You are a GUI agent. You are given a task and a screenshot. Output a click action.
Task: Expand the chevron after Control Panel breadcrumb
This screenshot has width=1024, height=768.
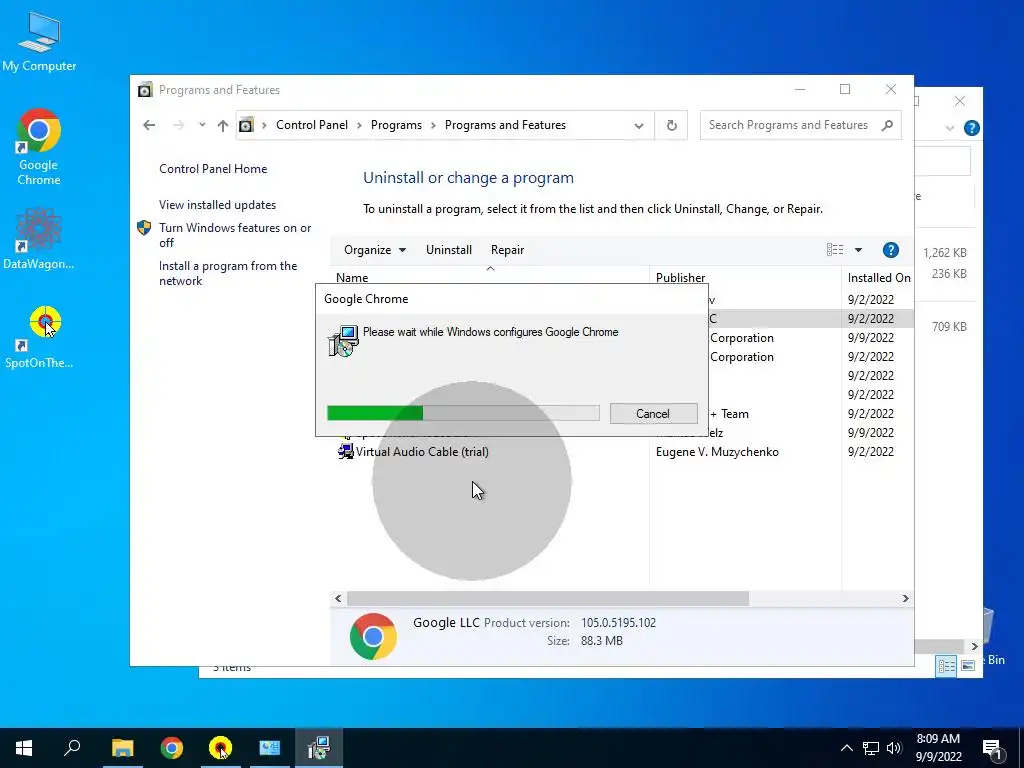coord(359,125)
